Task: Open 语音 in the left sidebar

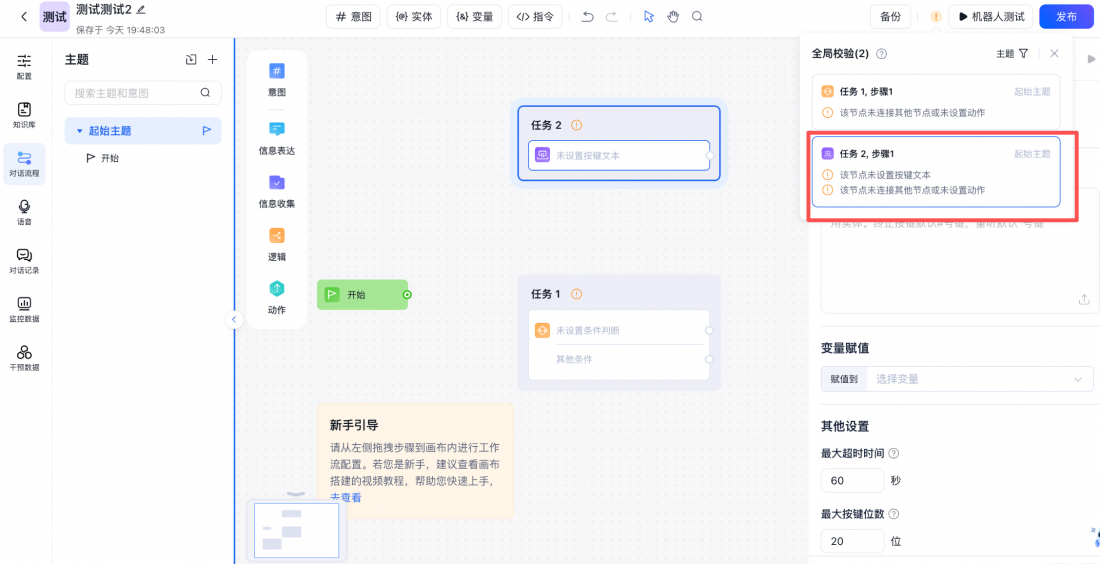Action: pyautogui.click(x=24, y=213)
